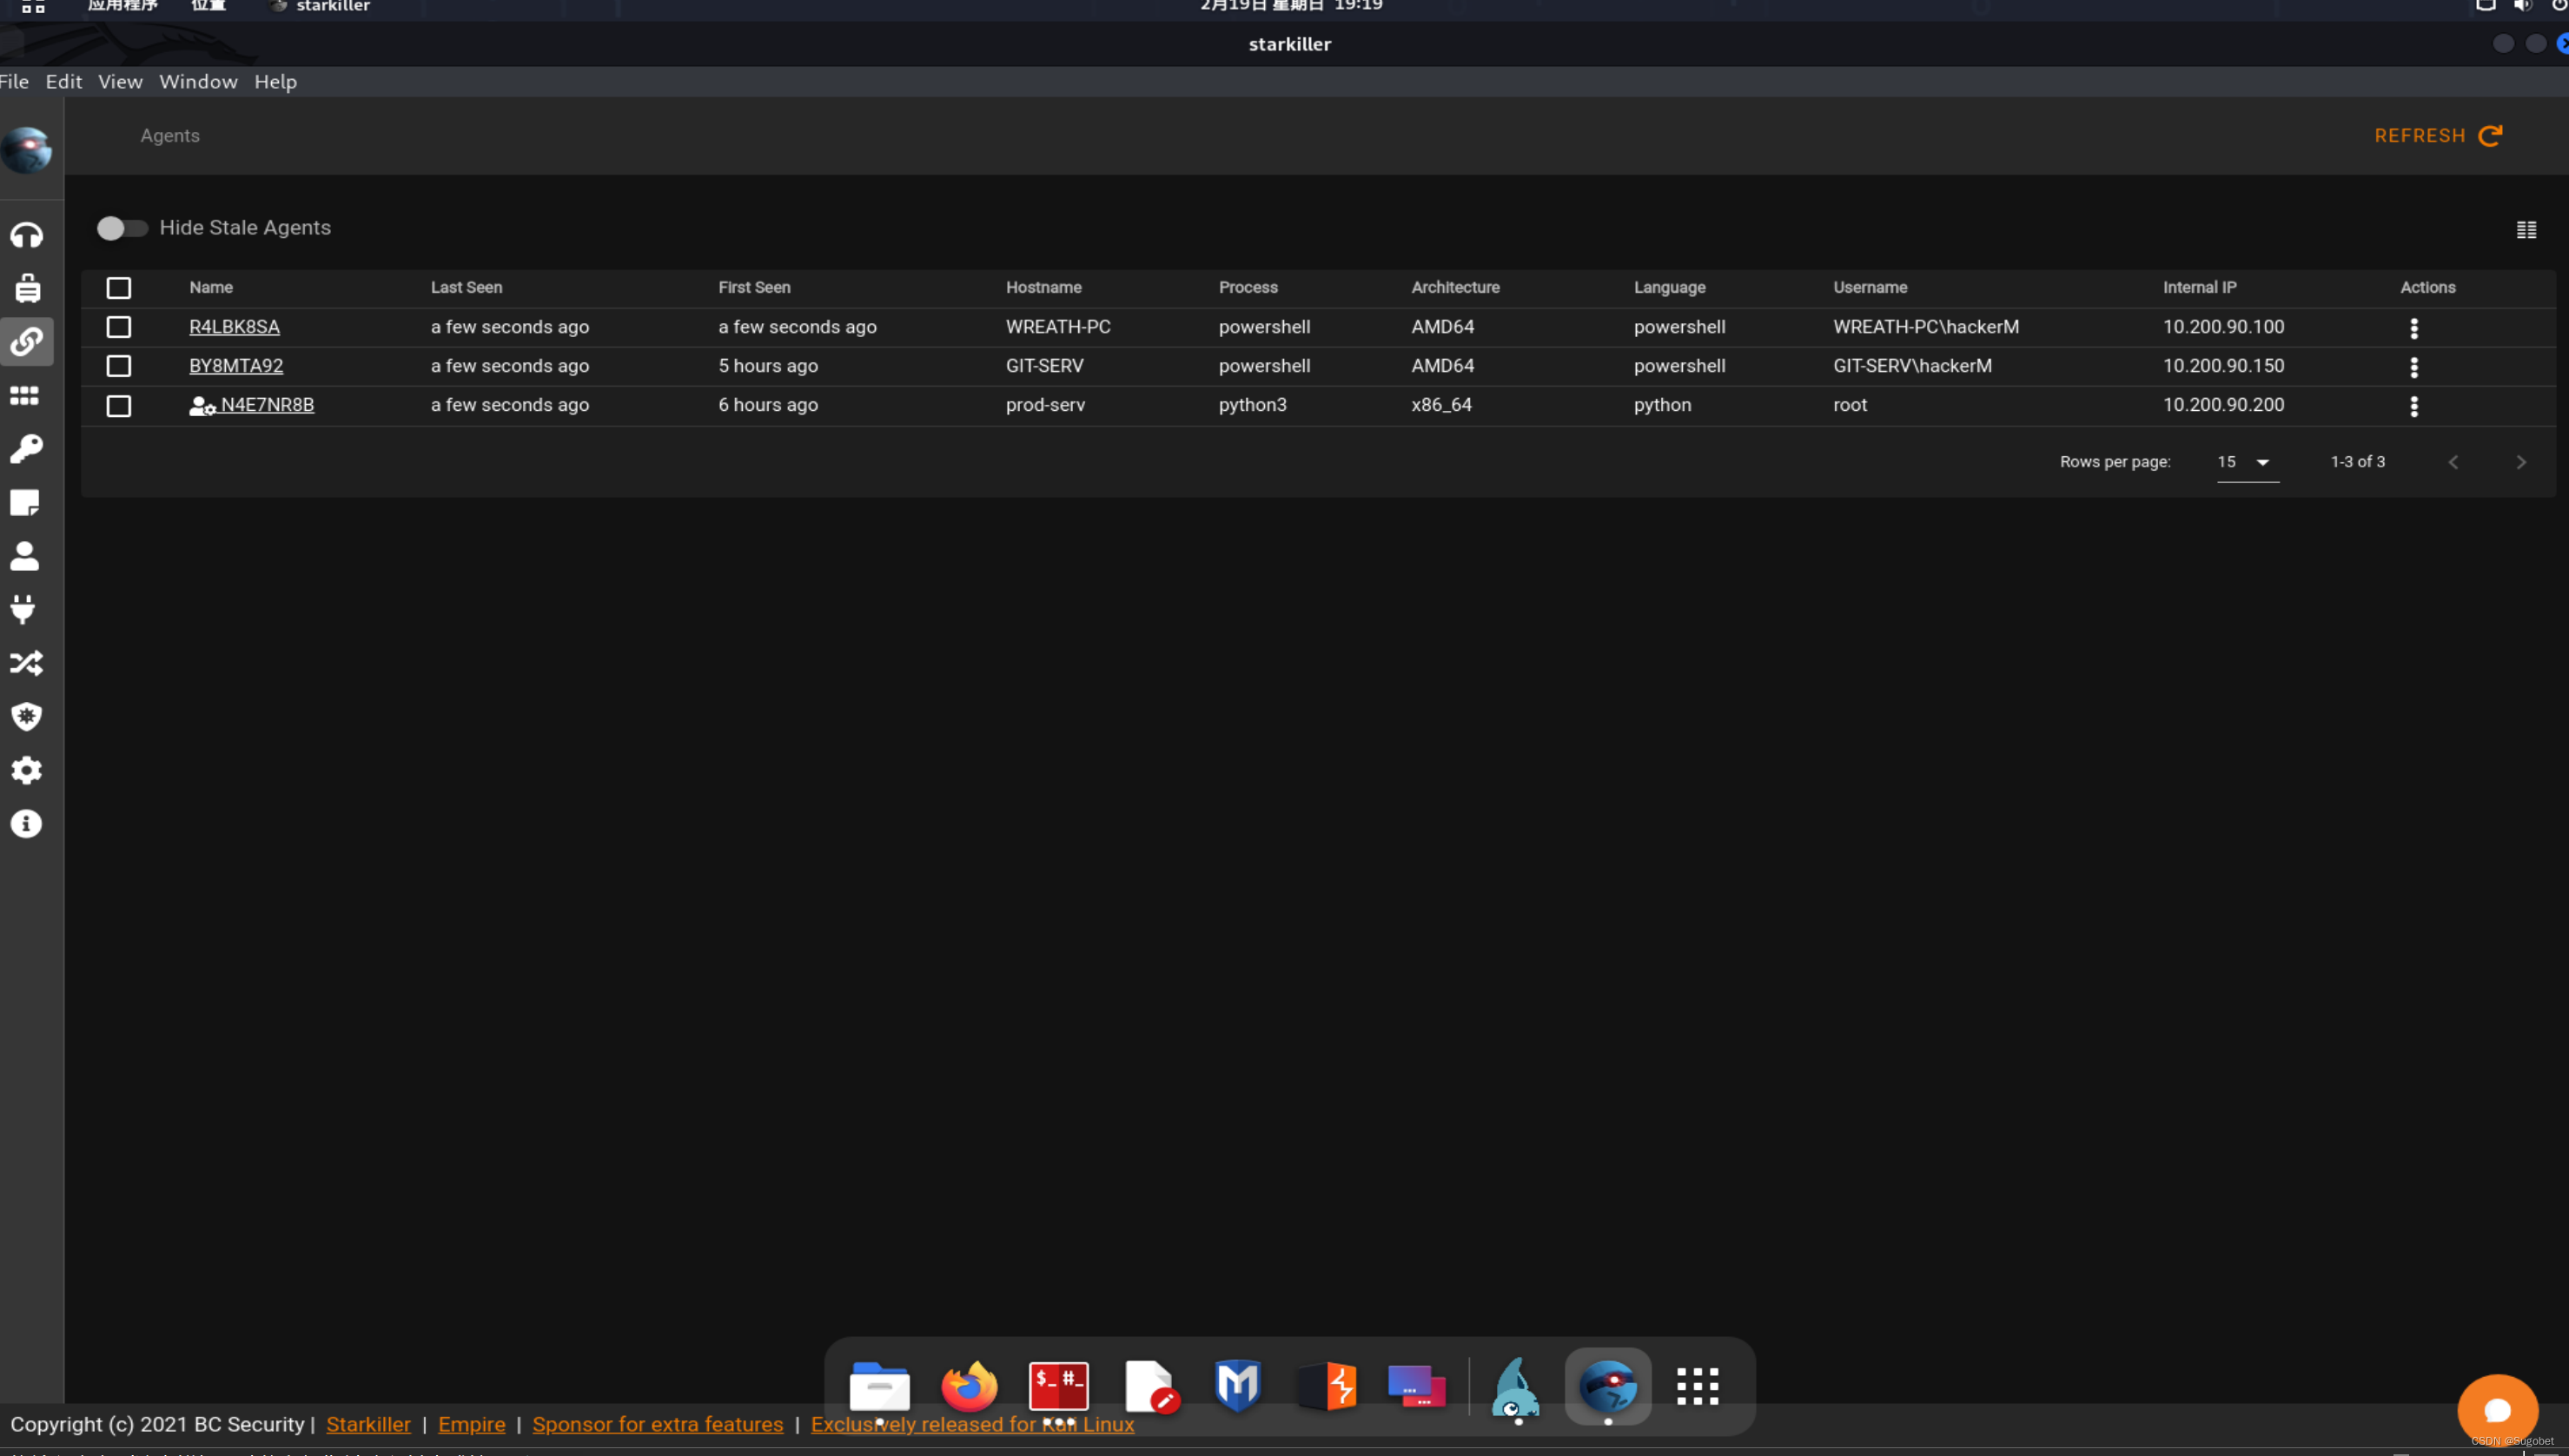2569x1456 pixels.
Task: Click the Settings gear icon
Action: pos(24,770)
